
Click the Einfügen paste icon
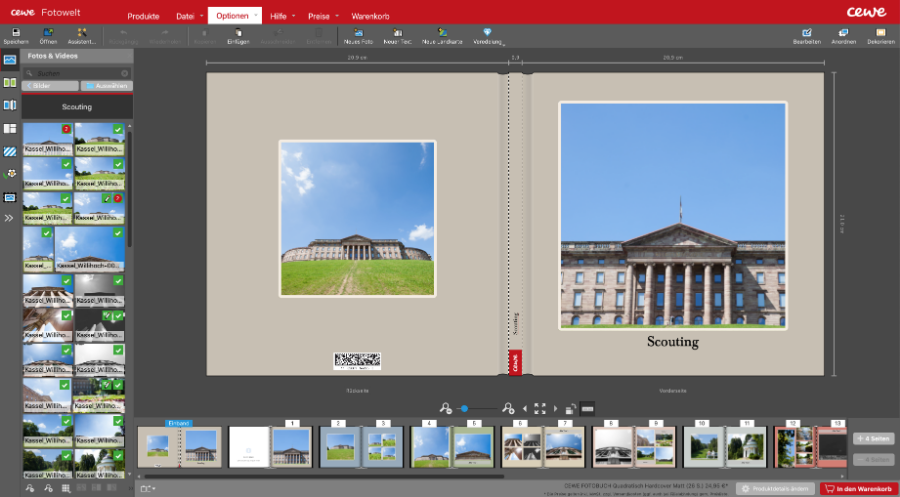click(x=238, y=34)
